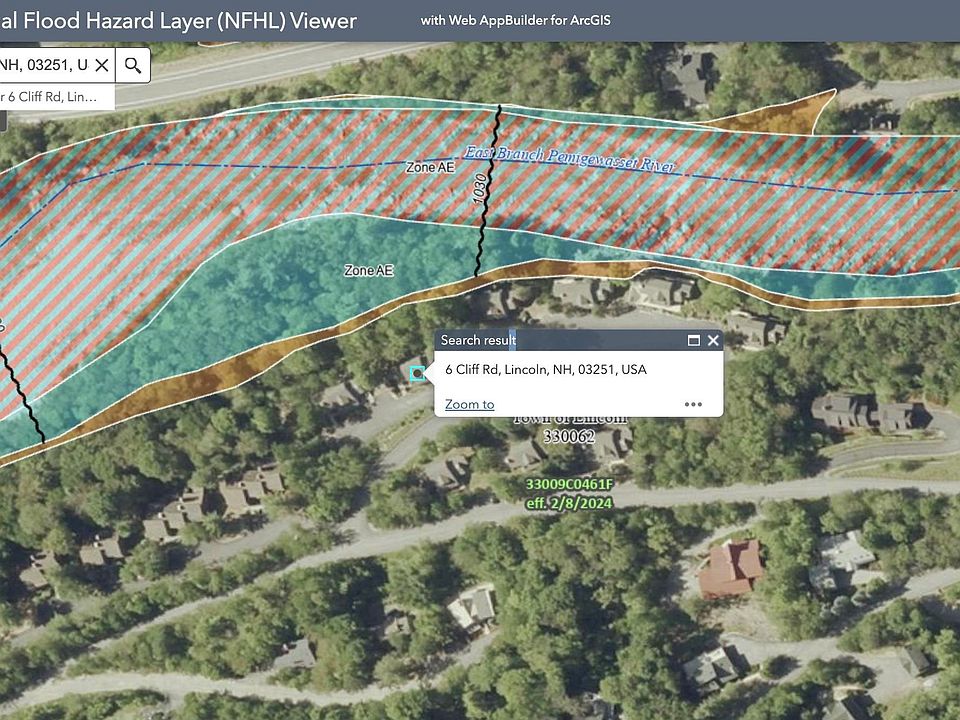Click inside the address search field
The height and width of the screenshot is (720, 960).
[45, 66]
